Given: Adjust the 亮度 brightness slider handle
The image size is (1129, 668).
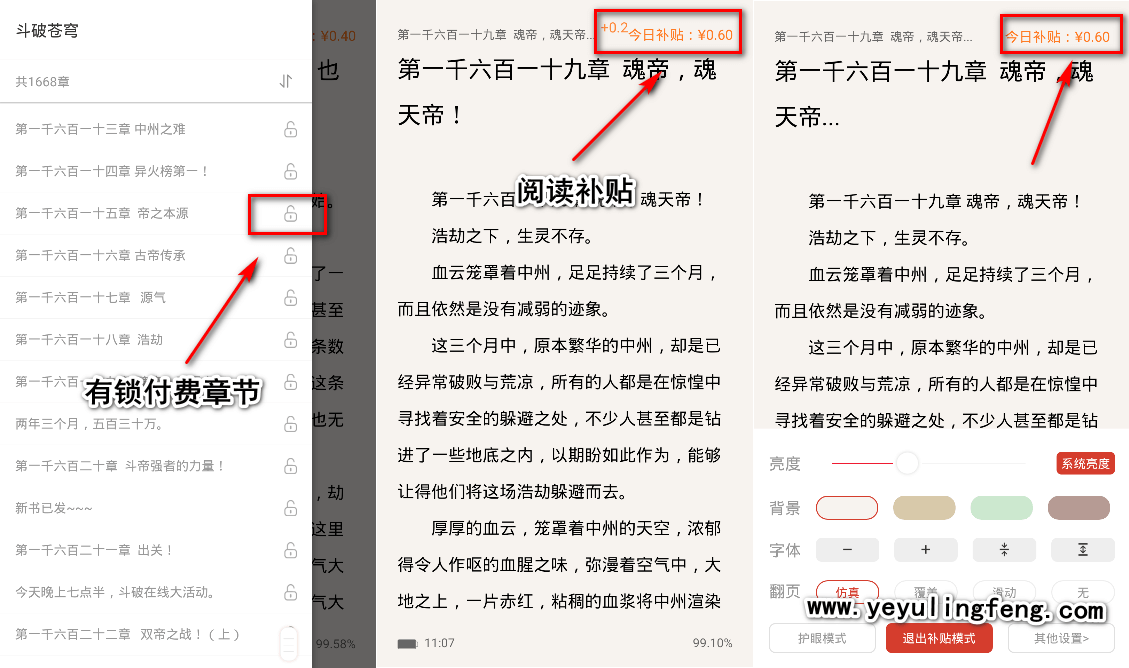Looking at the screenshot, I should point(907,463).
